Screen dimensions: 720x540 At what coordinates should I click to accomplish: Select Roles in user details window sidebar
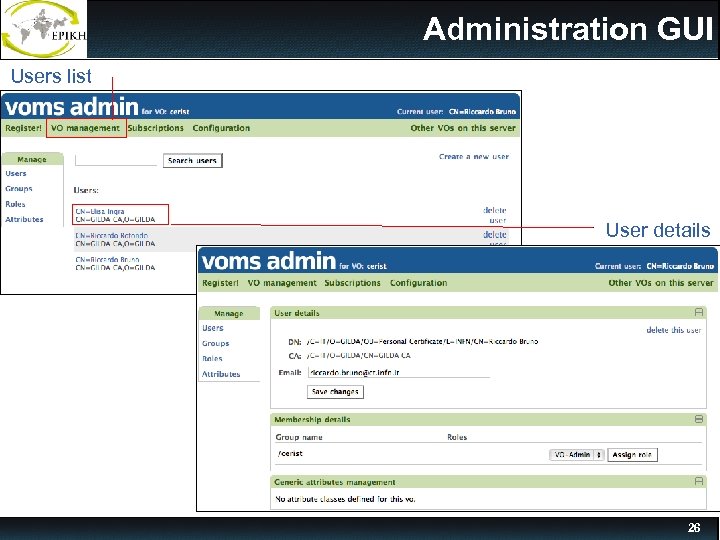212,359
